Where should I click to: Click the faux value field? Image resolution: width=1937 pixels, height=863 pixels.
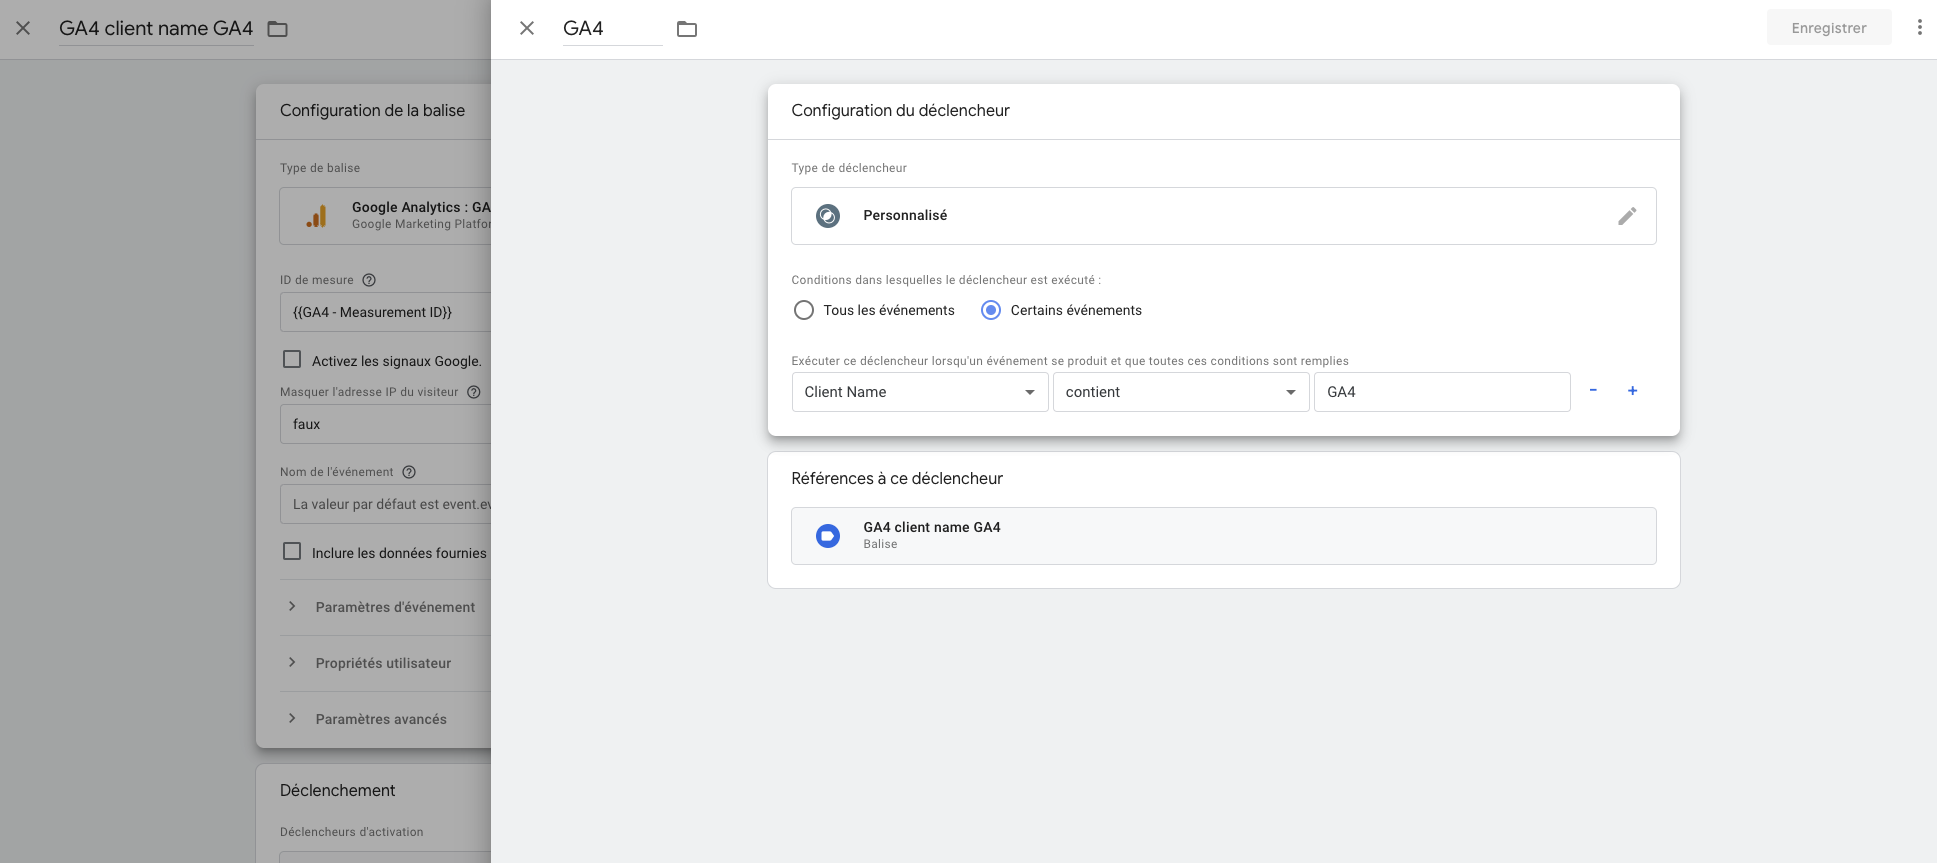(x=385, y=424)
